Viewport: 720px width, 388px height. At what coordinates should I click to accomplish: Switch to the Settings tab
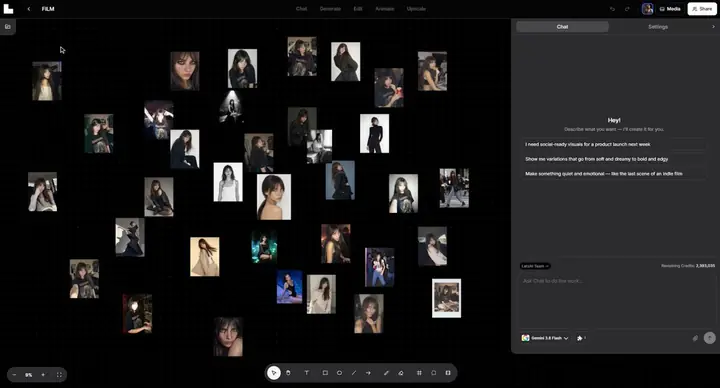(658, 27)
